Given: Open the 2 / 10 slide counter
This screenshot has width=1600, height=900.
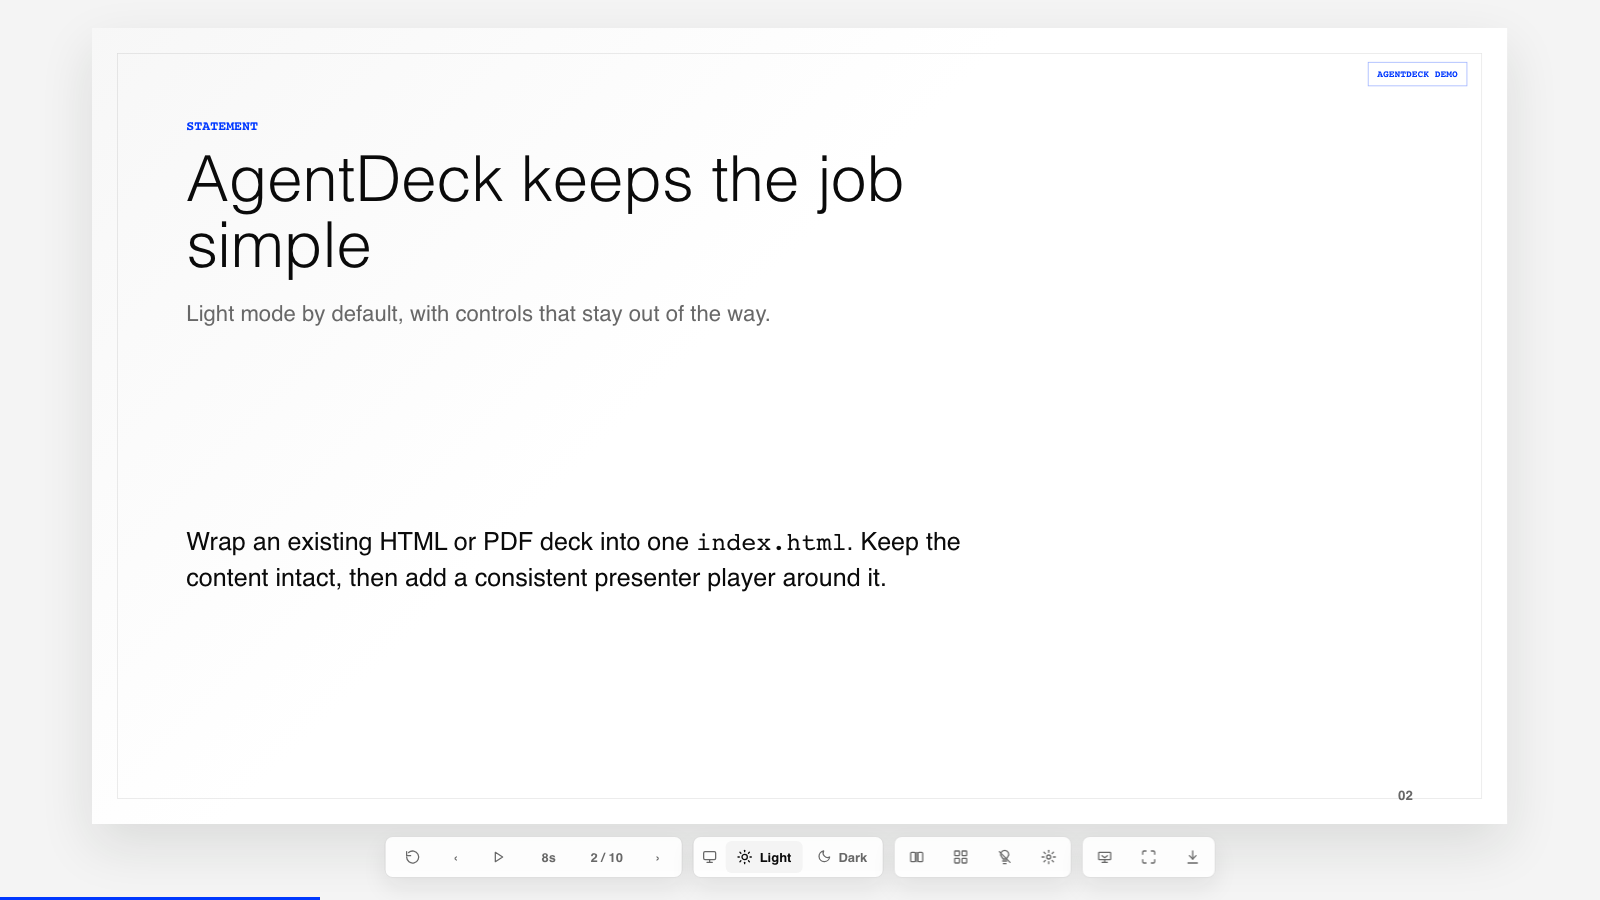Looking at the screenshot, I should click(x=606, y=857).
